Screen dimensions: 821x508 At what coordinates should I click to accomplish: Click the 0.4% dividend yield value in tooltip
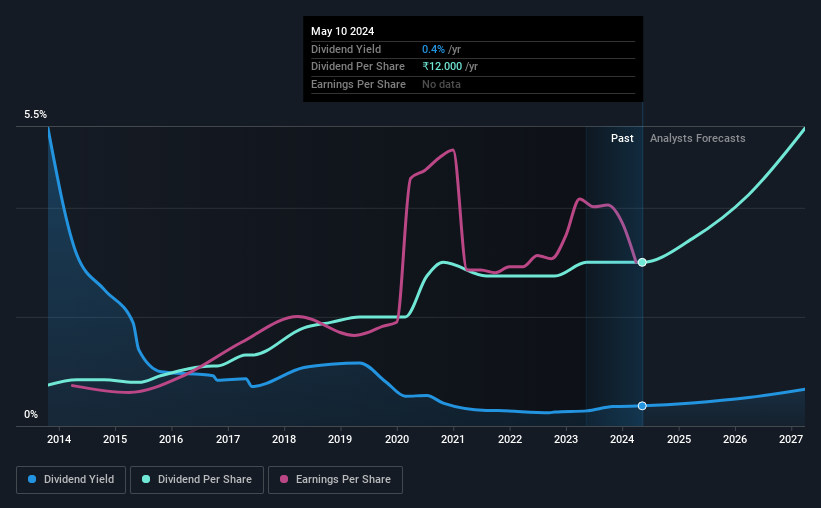[x=434, y=49]
